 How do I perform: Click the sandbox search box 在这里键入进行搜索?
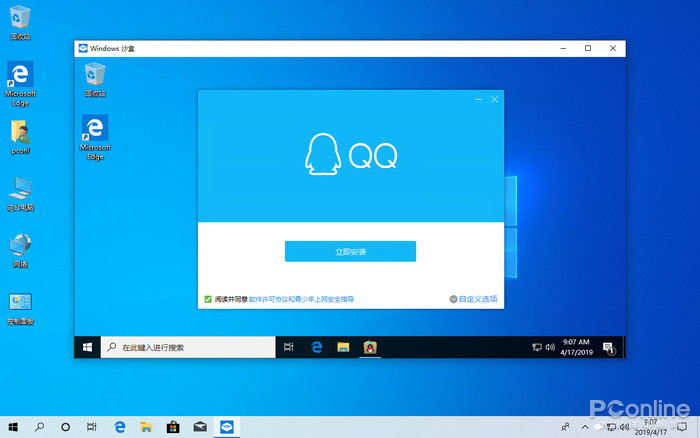(190, 348)
